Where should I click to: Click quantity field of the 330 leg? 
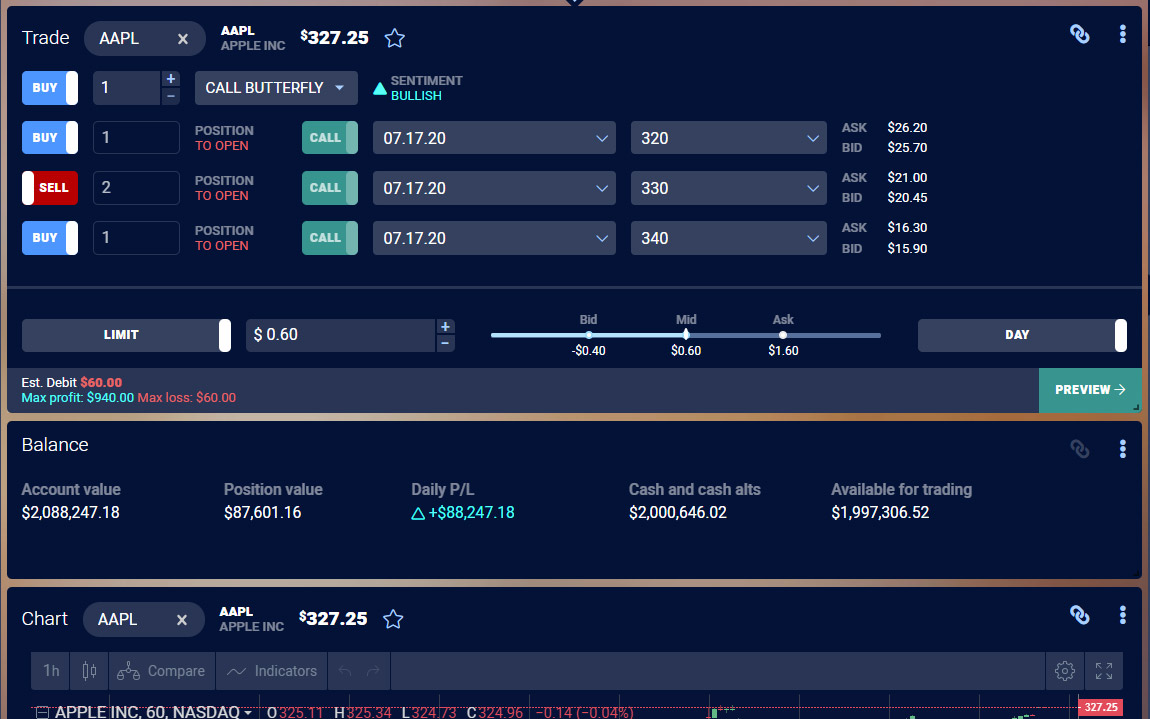pyautogui.click(x=136, y=188)
